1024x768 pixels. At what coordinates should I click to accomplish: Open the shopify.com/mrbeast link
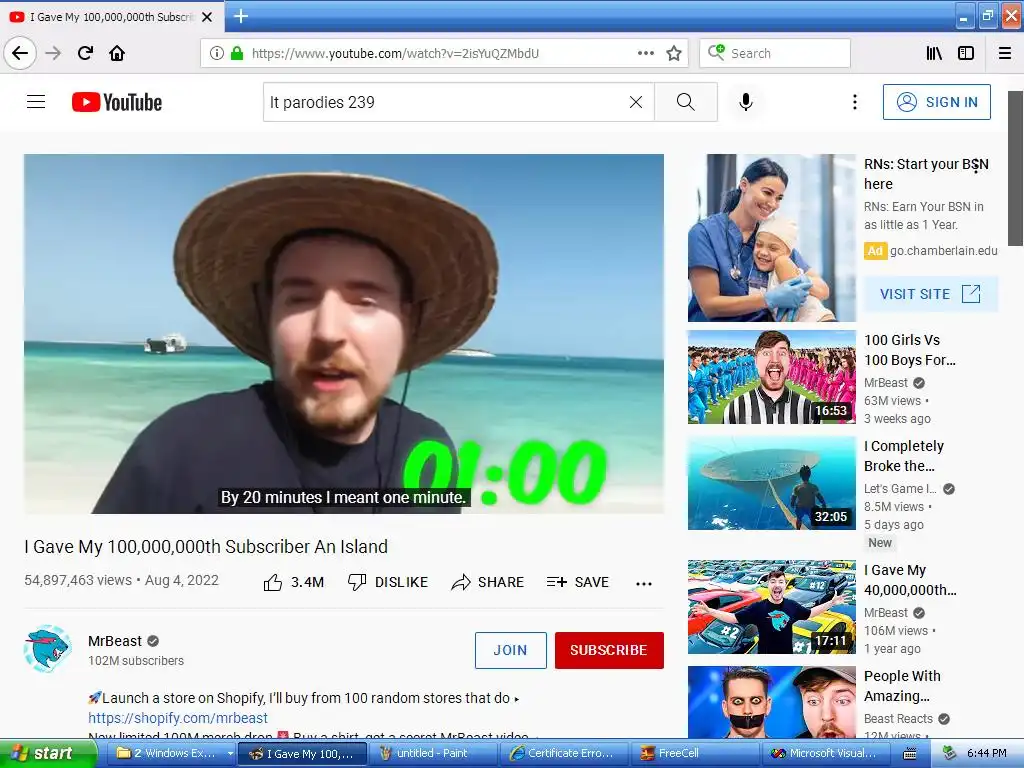[178, 718]
